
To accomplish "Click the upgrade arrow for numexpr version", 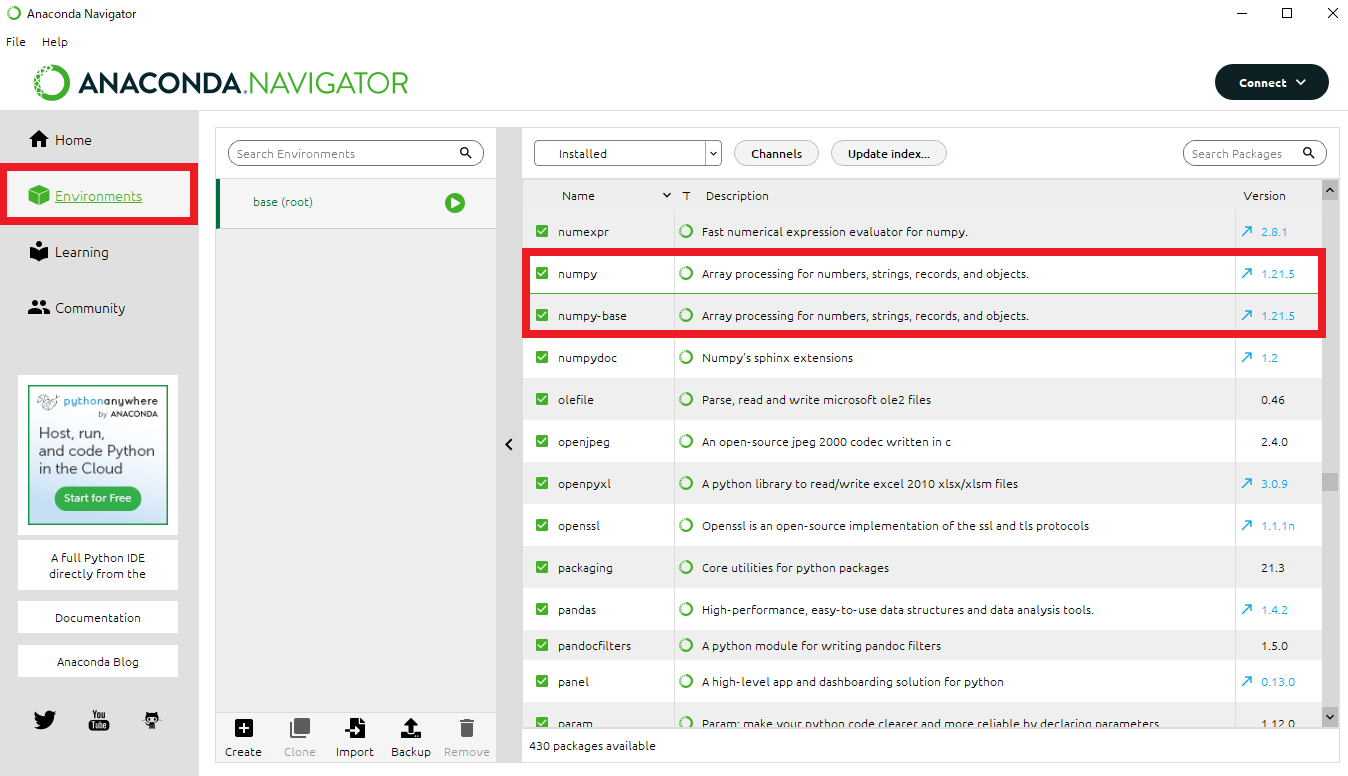I will [1247, 231].
